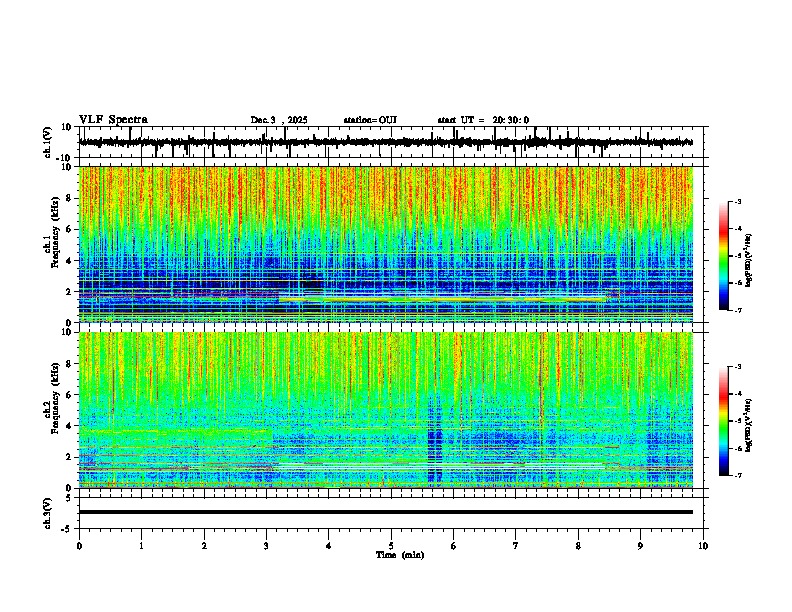792x612 pixels.
Task: Click the "-3" tick on ch.1 color bar
Action: click(737, 201)
